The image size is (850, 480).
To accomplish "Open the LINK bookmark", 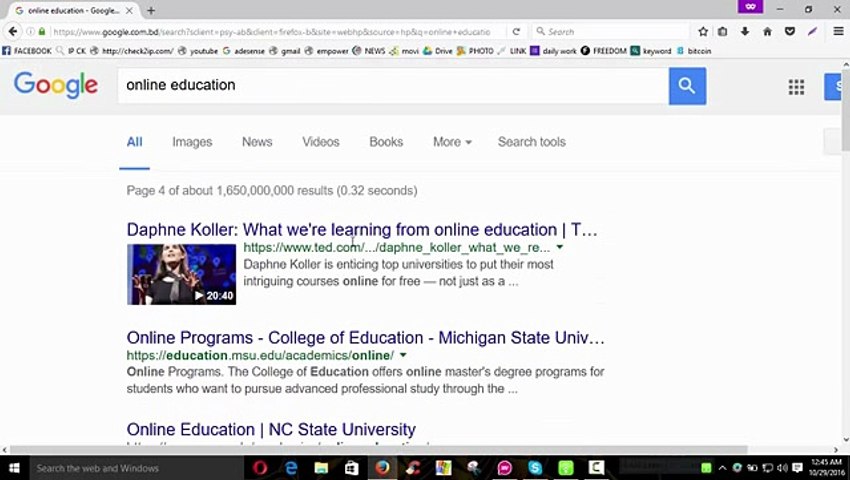I will click(x=512, y=51).
